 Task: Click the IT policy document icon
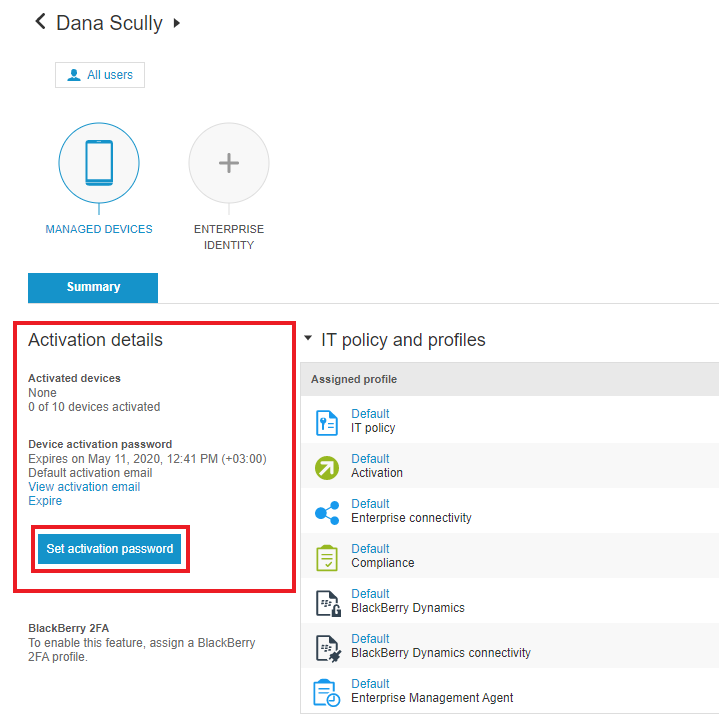(327, 422)
